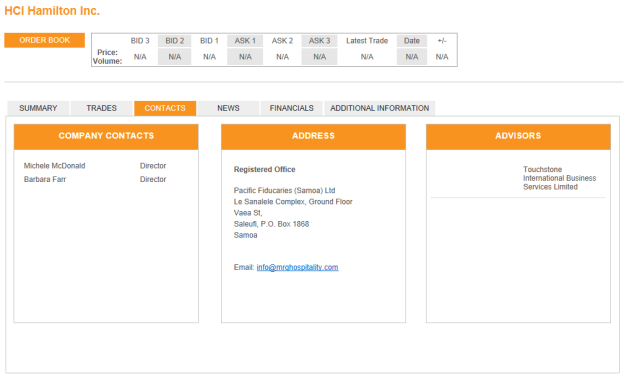
Task: Open the FINANCIALS tab
Action: click(291, 108)
